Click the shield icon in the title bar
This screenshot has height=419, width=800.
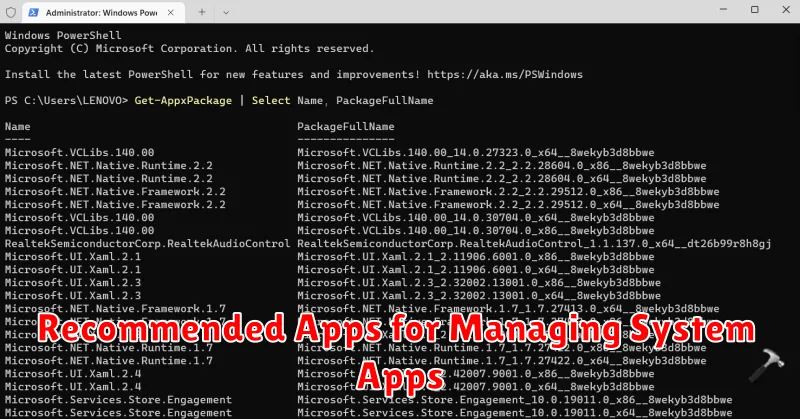[x=11, y=12]
